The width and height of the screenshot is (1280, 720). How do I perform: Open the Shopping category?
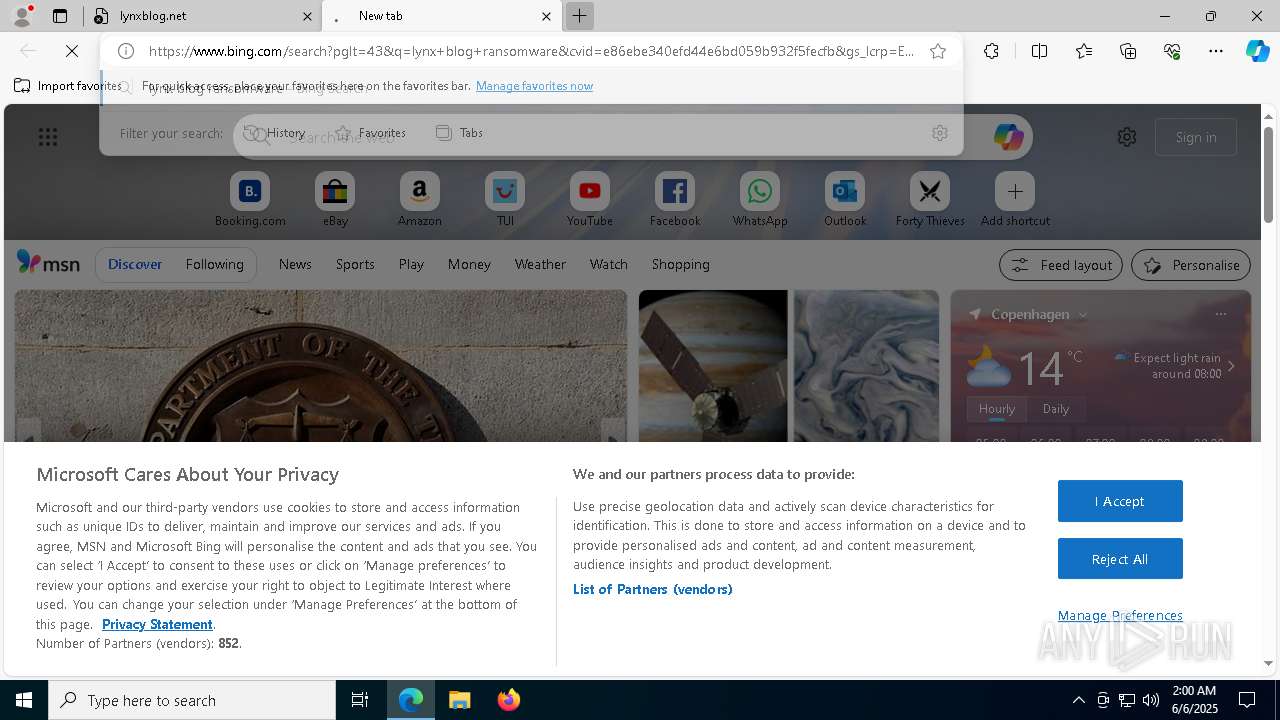click(x=681, y=264)
